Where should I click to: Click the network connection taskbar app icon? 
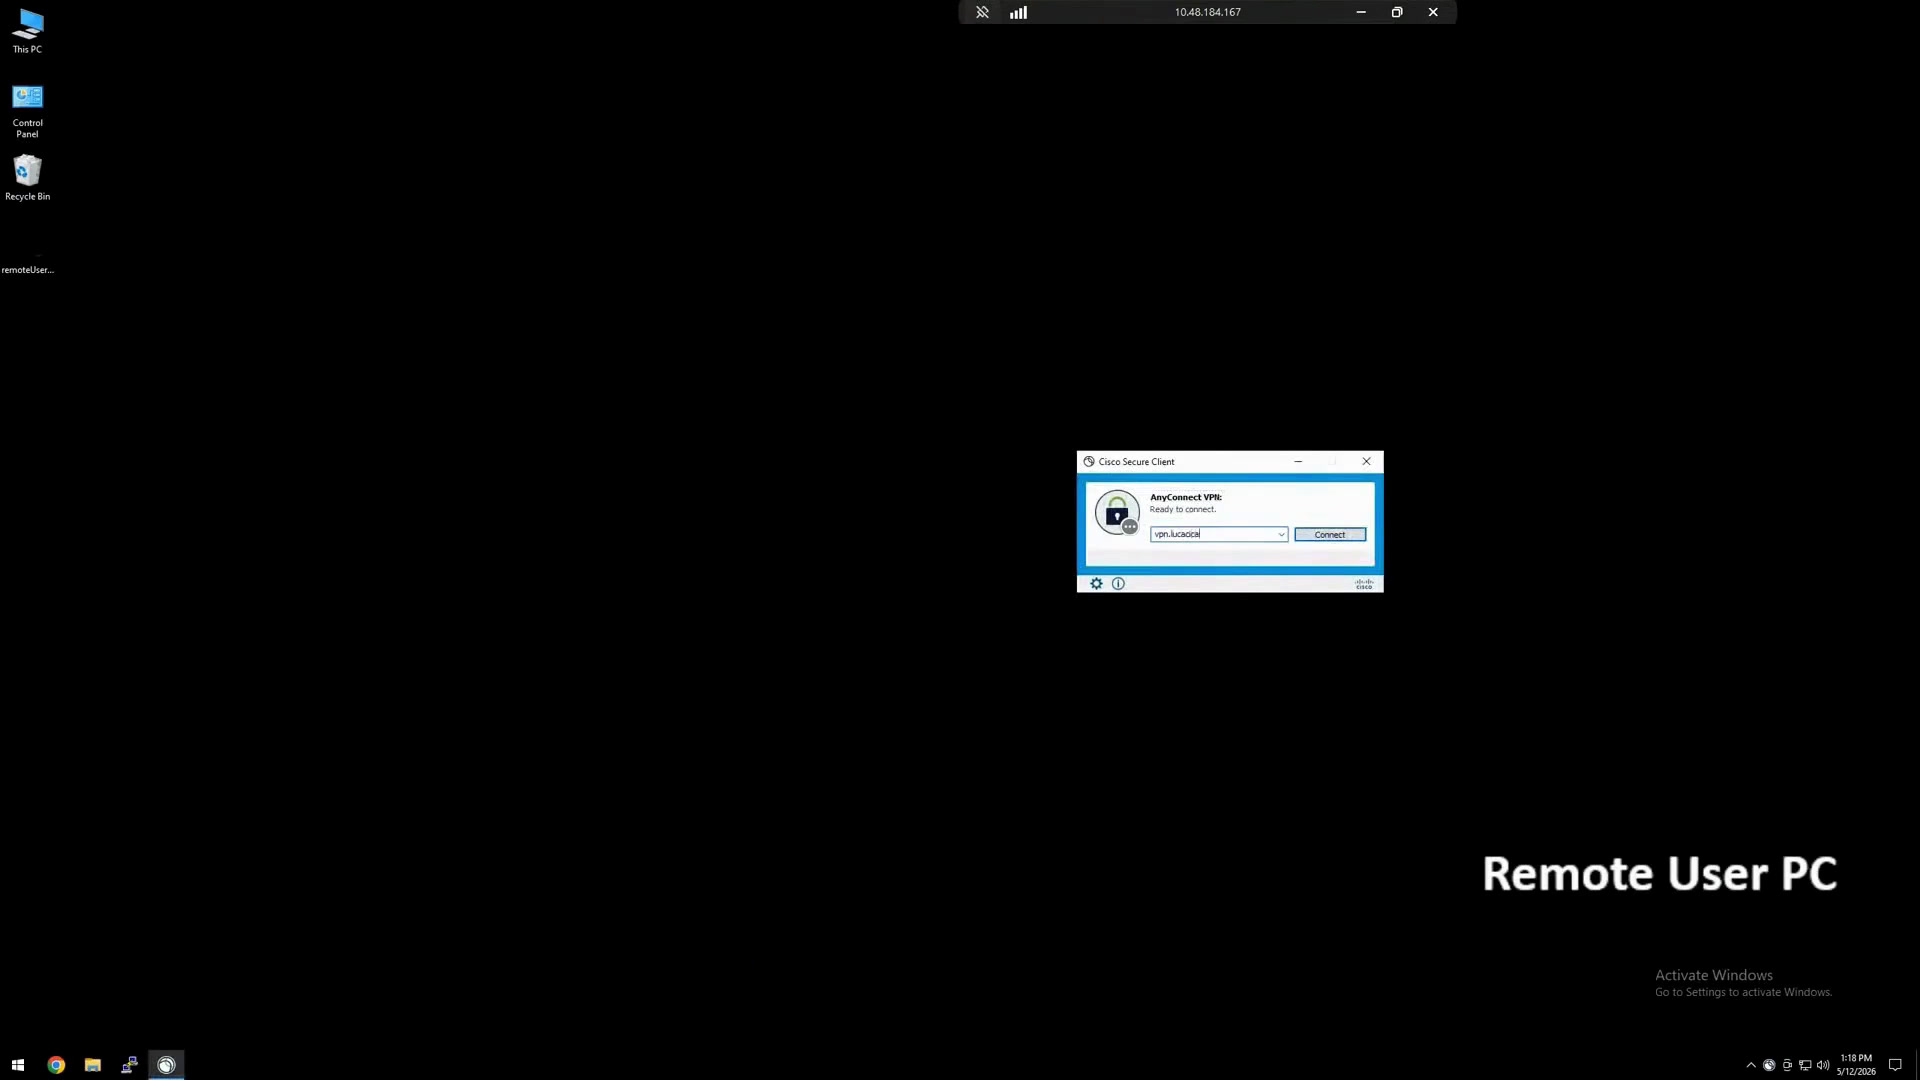[130, 1065]
